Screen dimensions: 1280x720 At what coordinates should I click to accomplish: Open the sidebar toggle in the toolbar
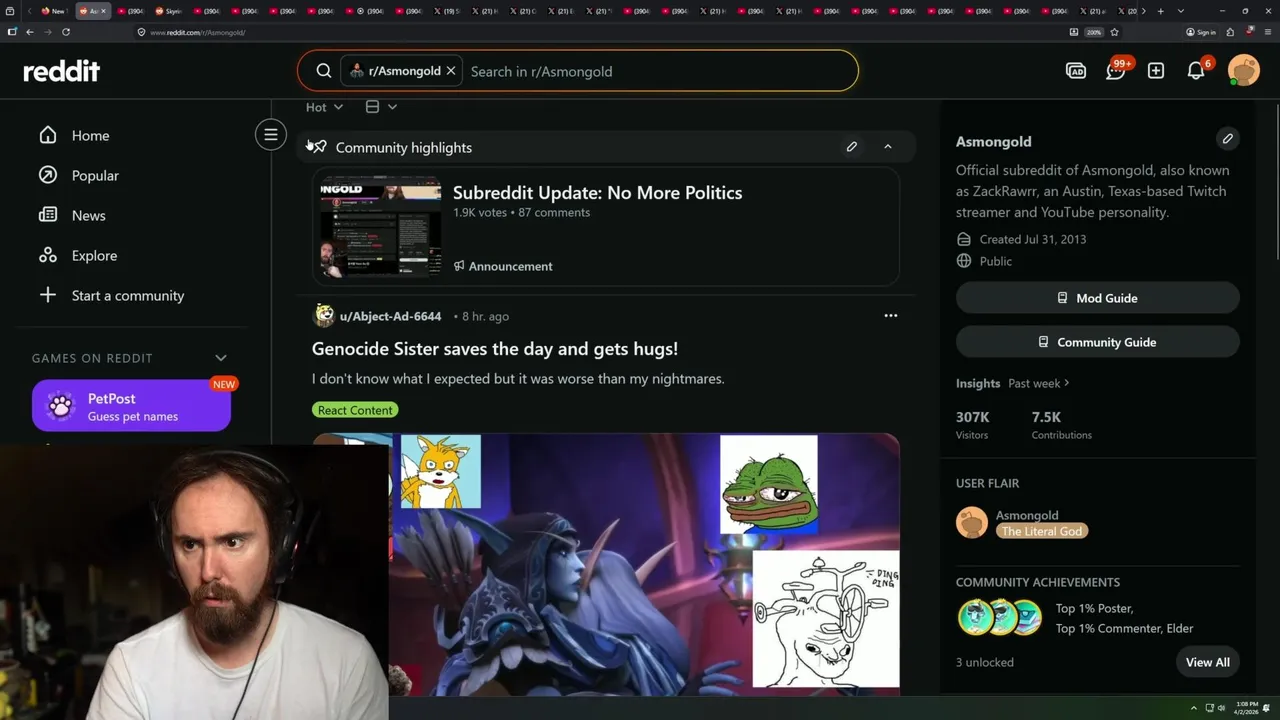point(11,32)
